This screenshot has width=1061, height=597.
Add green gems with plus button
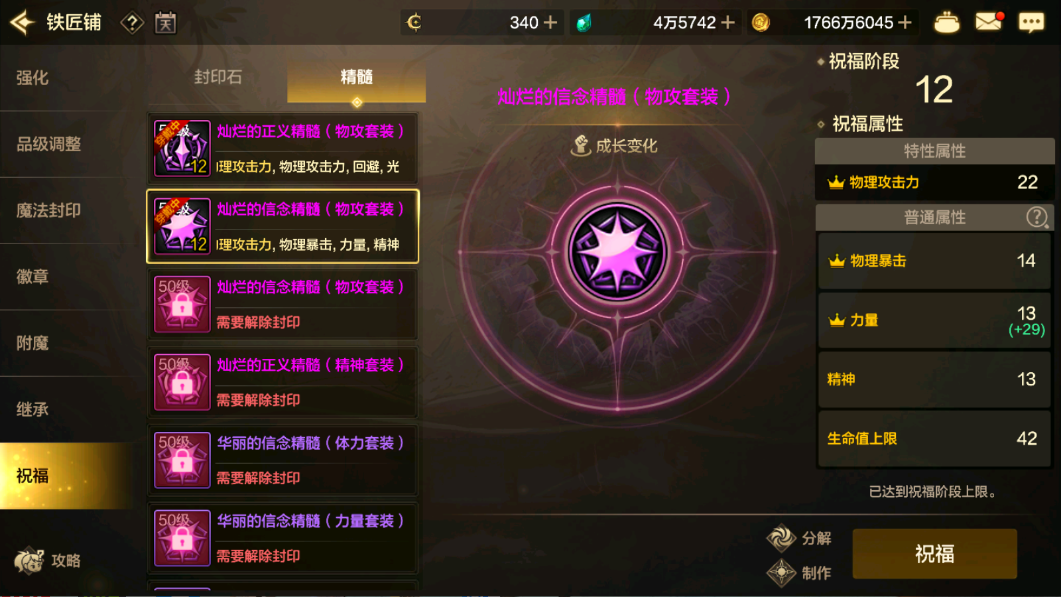tap(728, 22)
